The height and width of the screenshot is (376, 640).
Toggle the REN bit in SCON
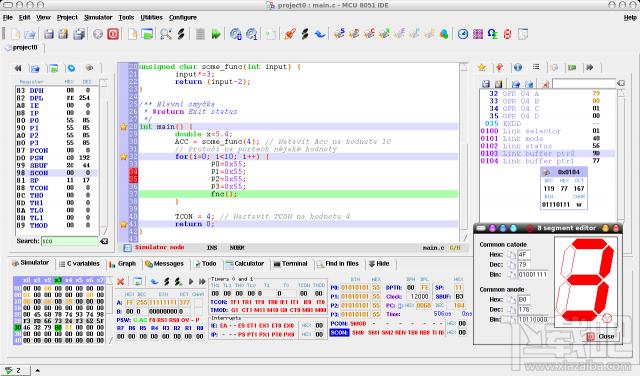tap(400, 333)
